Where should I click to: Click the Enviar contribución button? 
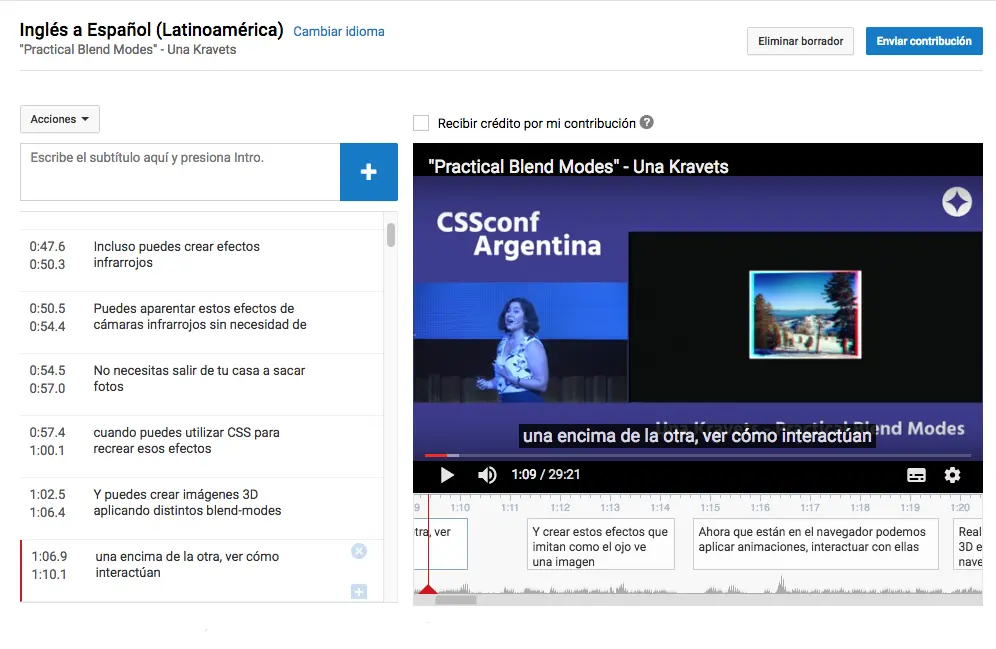click(x=923, y=41)
